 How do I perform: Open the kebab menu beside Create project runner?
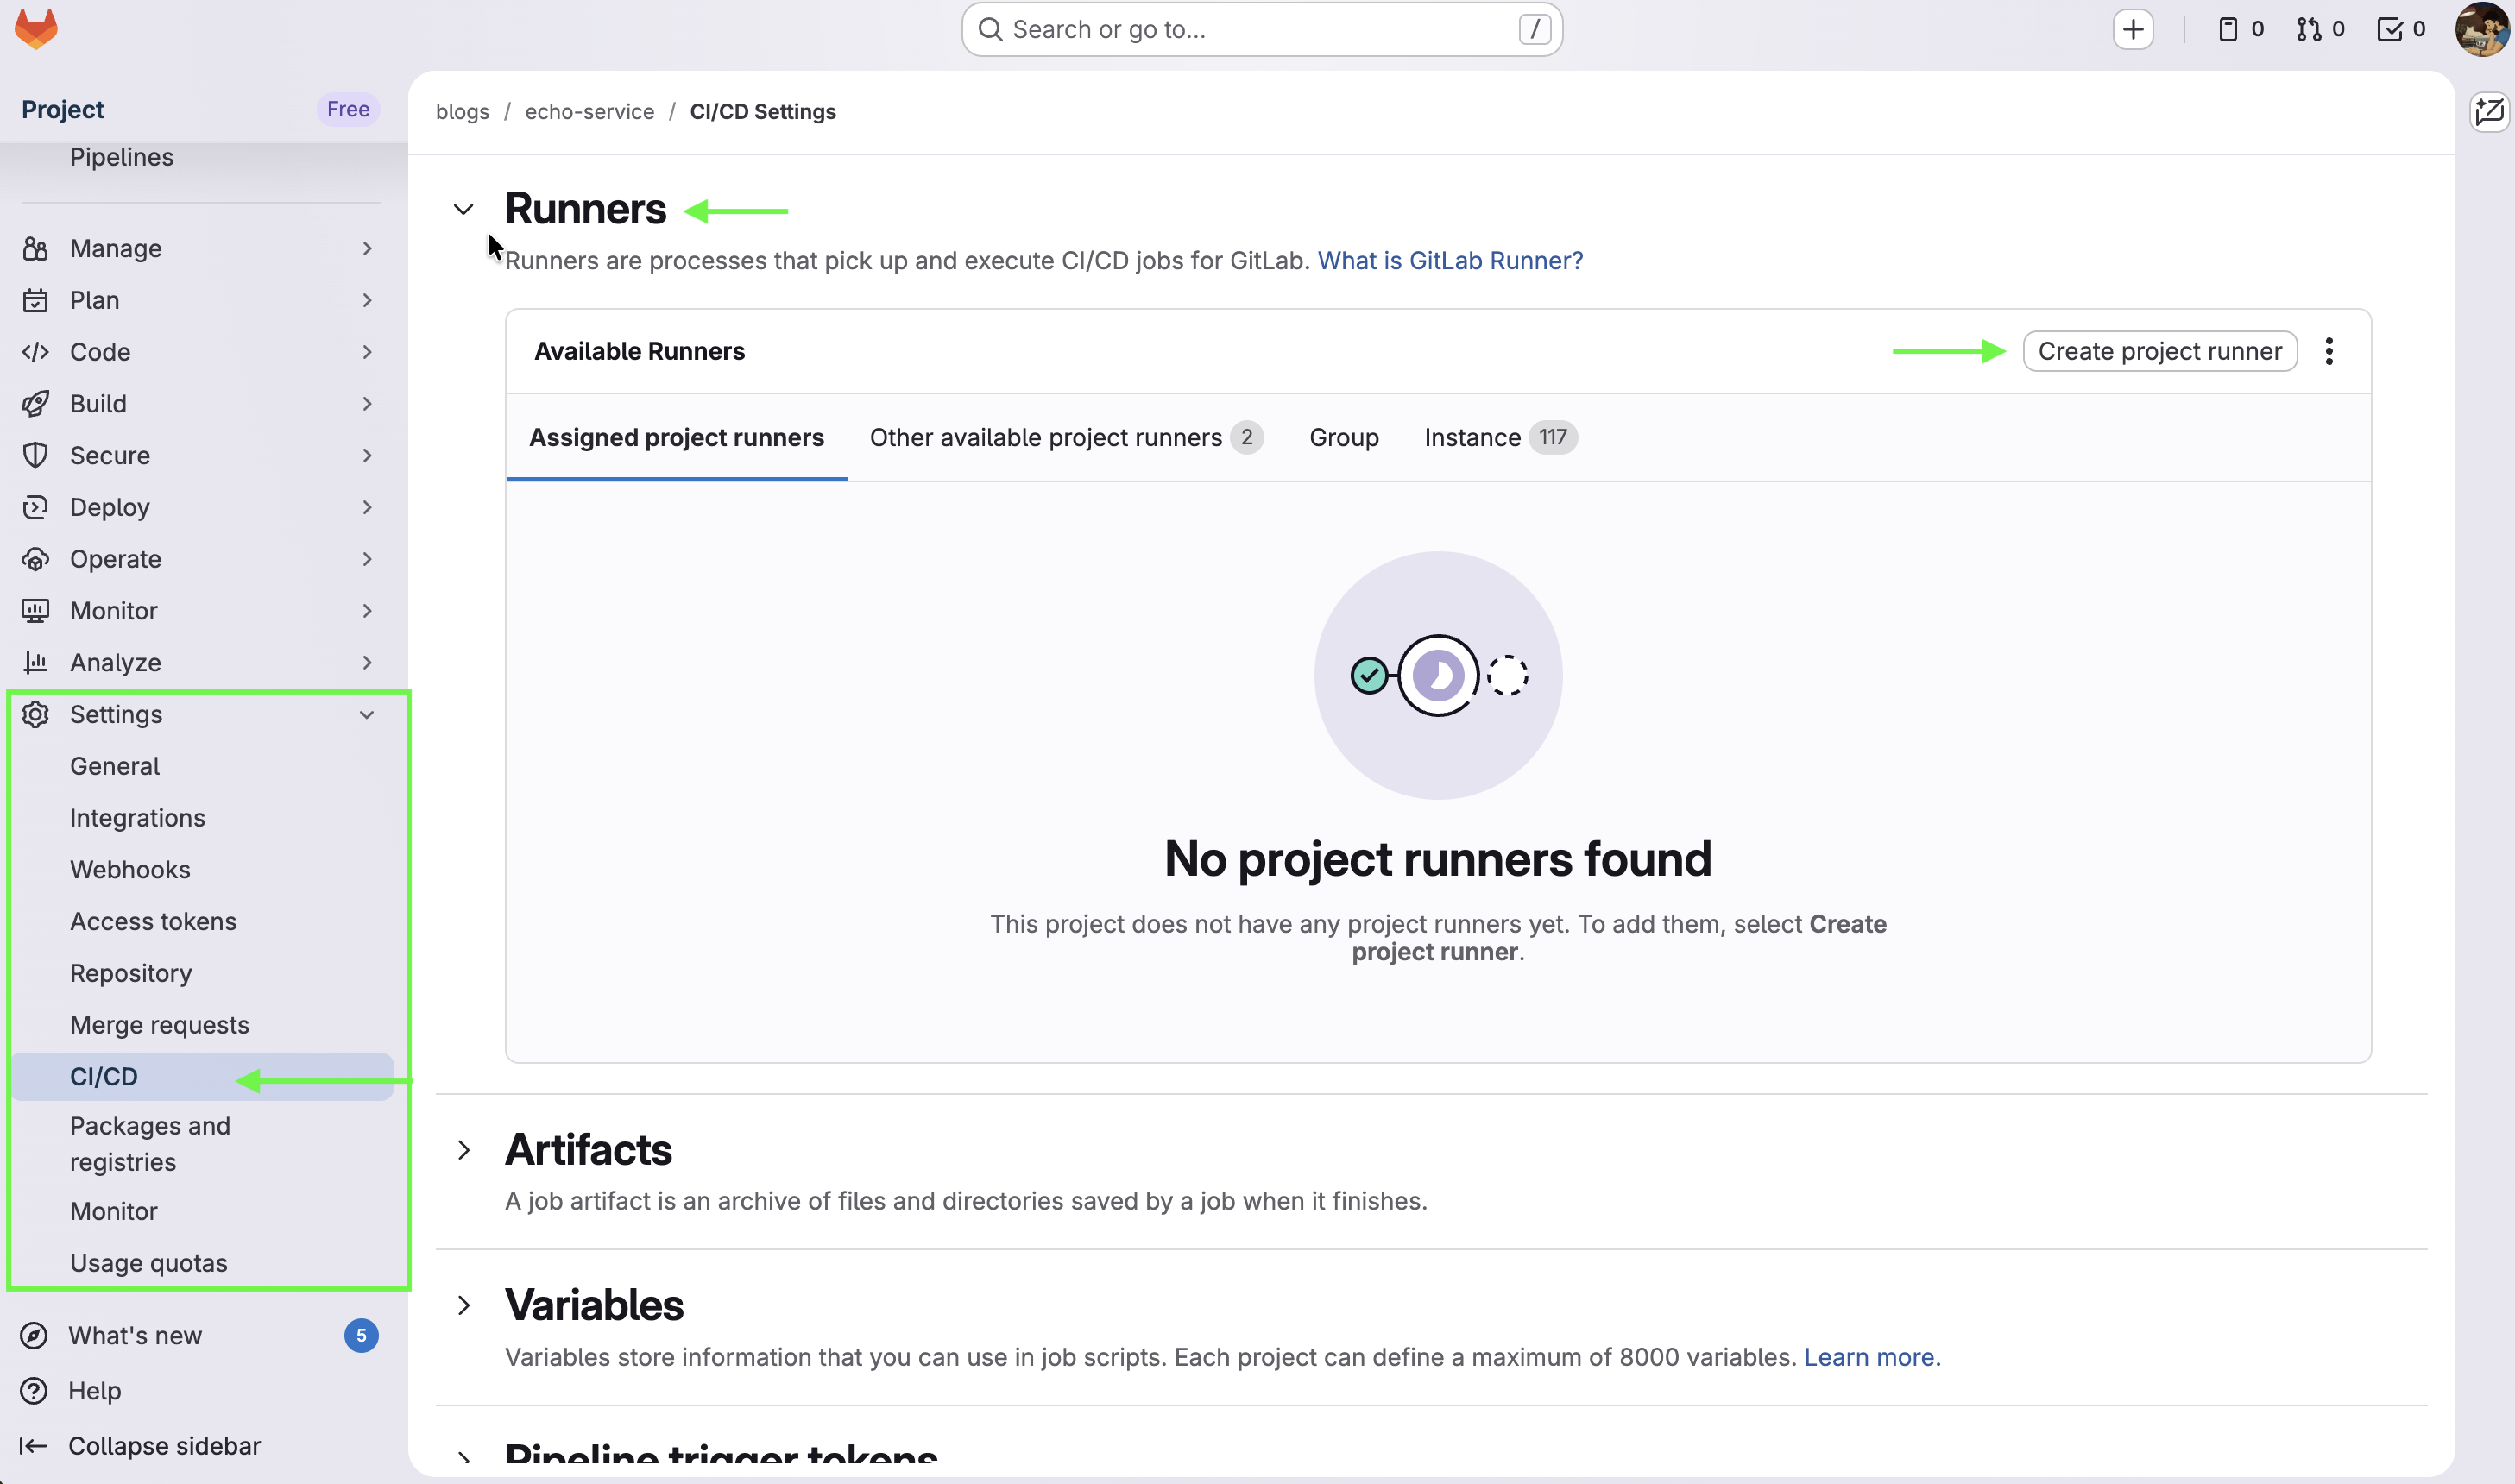[2330, 350]
